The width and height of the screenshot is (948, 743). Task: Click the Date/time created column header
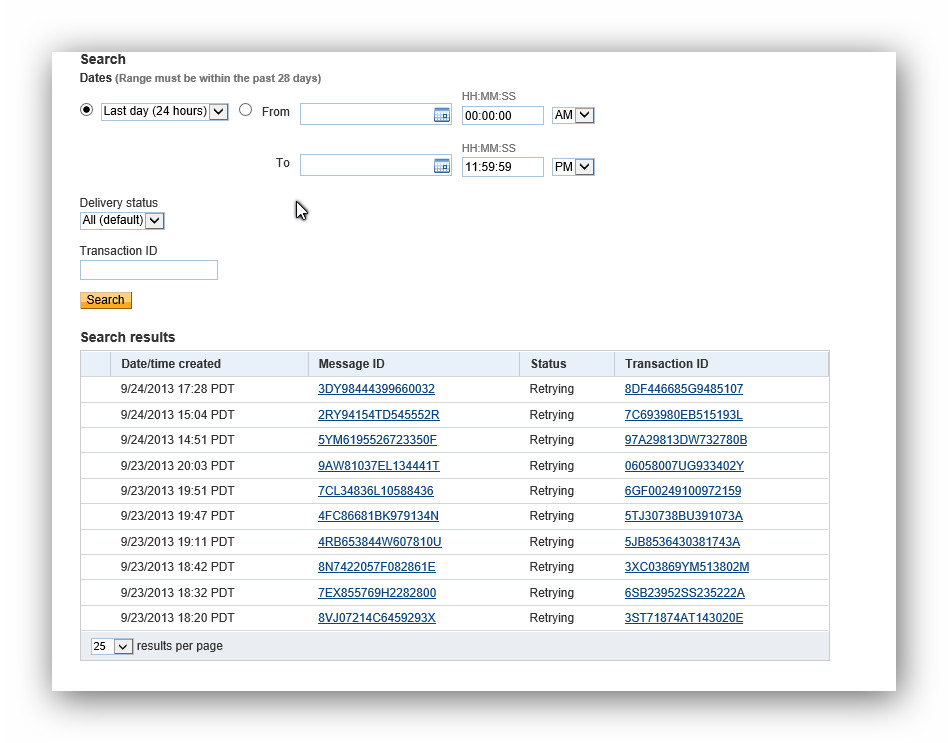(x=171, y=364)
